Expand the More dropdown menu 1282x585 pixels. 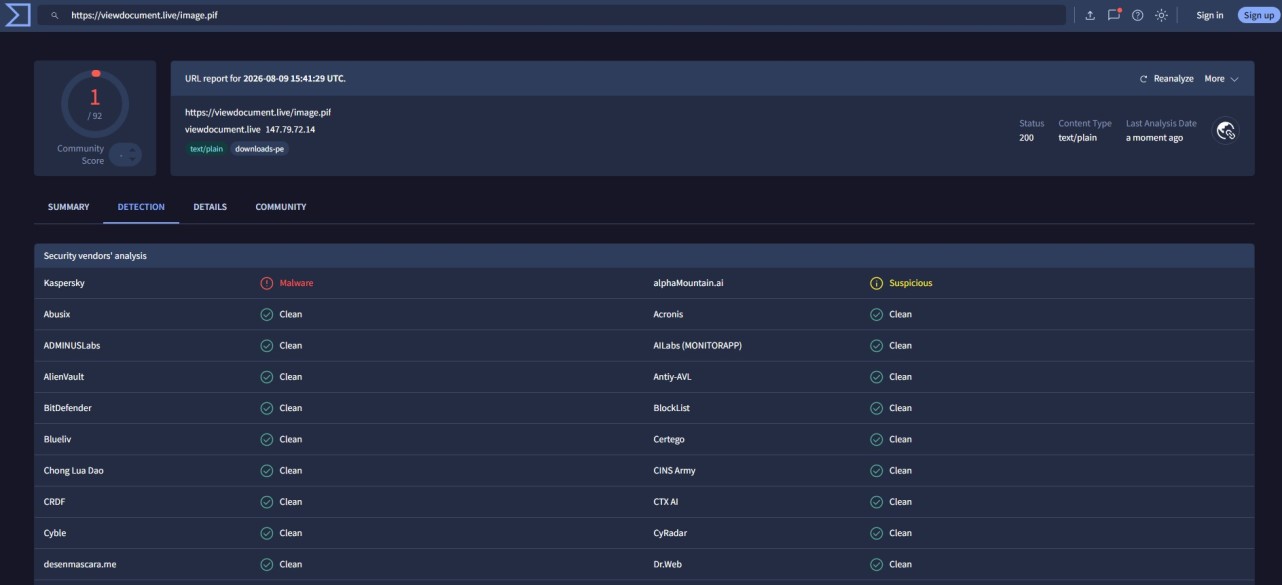click(1221, 78)
